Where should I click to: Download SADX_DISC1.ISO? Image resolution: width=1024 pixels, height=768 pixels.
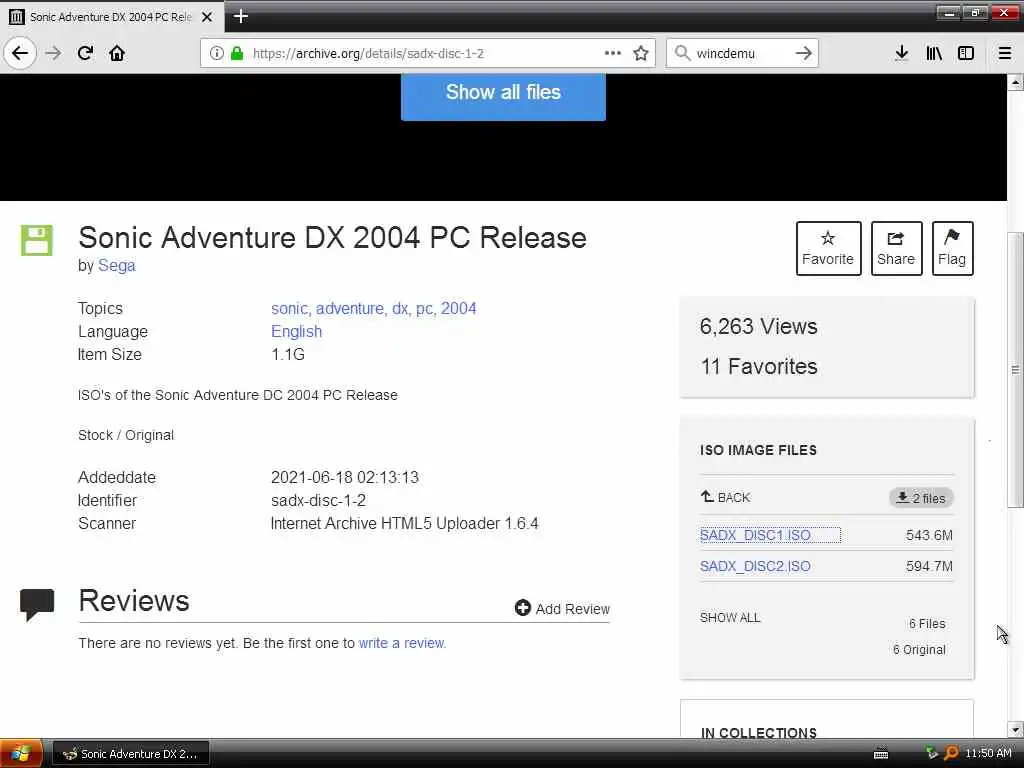tap(755, 535)
